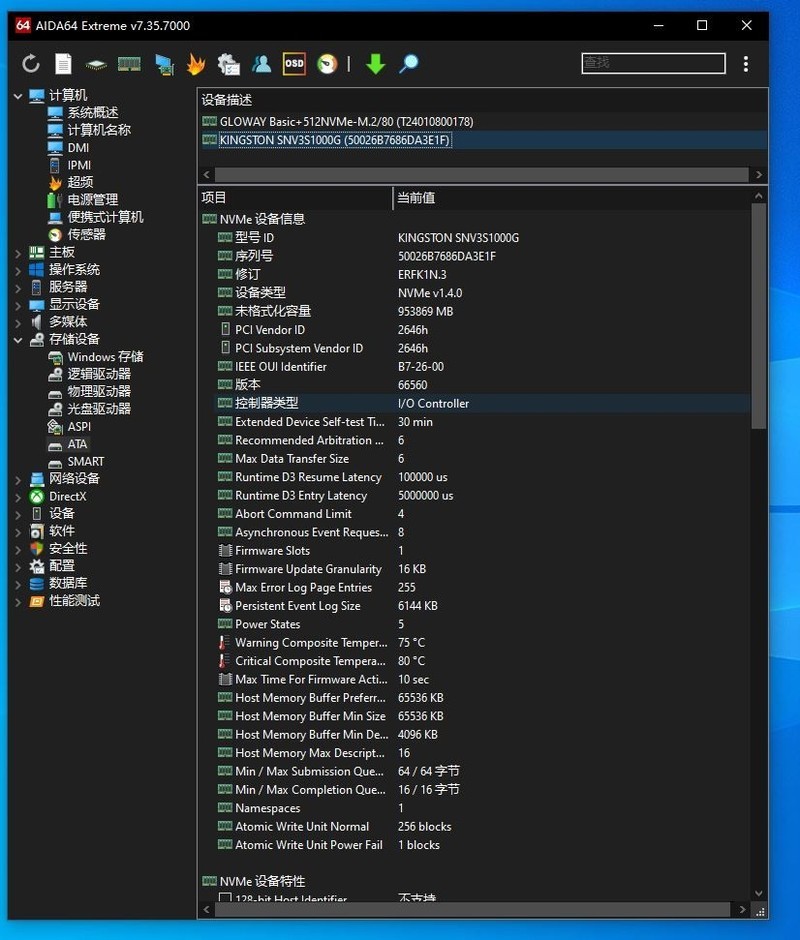Viewport: 800px width, 940px height.
Task: Open the three-dot menu at top right
Action: click(x=746, y=64)
